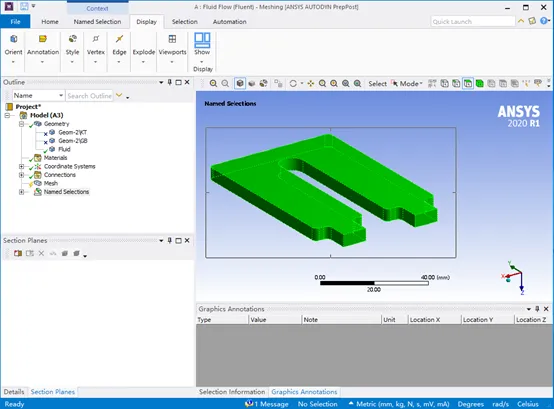Open the Selection Information tab

tap(232, 392)
